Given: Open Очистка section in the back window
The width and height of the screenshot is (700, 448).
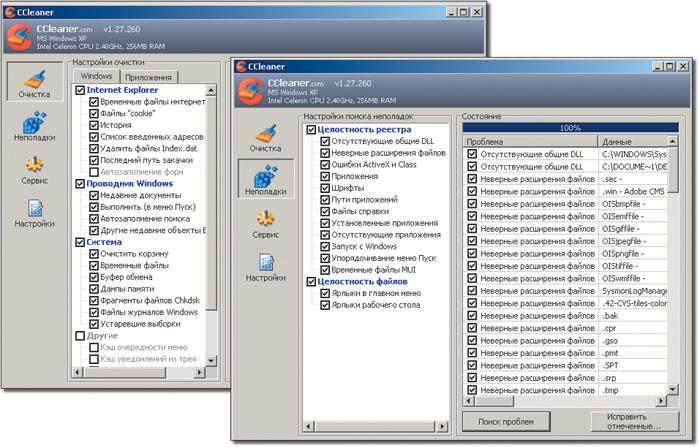Looking at the screenshot, I should coord(34,83).
